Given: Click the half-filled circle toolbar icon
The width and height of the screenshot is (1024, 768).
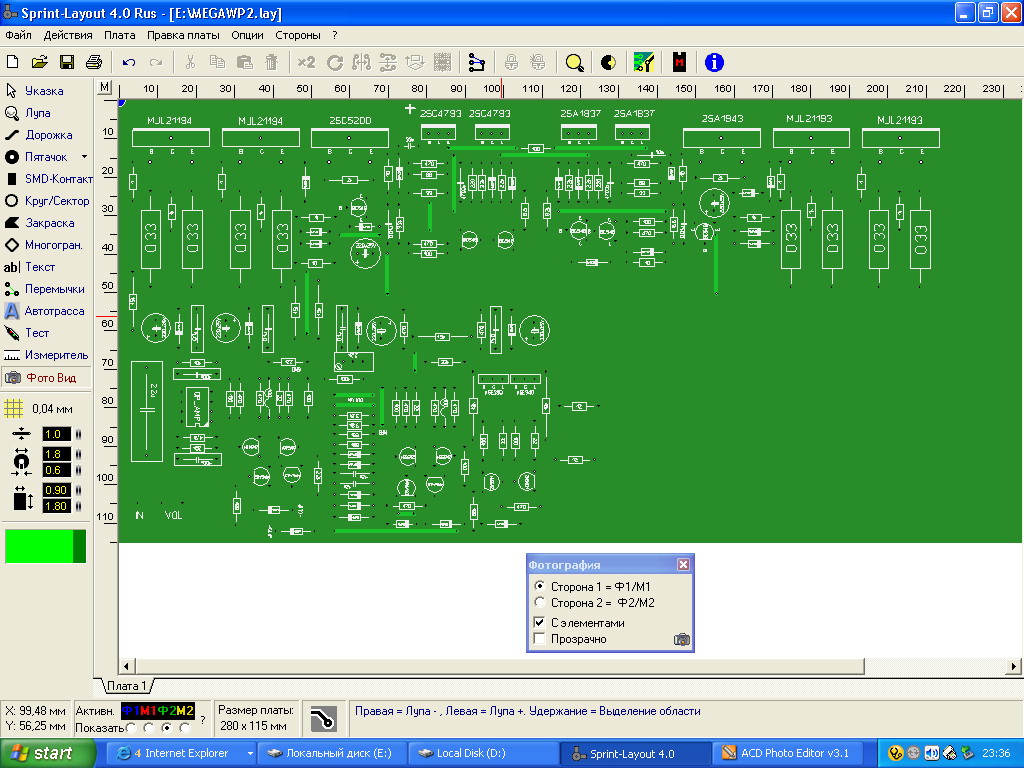Looking at the screenshot, I should (x=608, y=62).
